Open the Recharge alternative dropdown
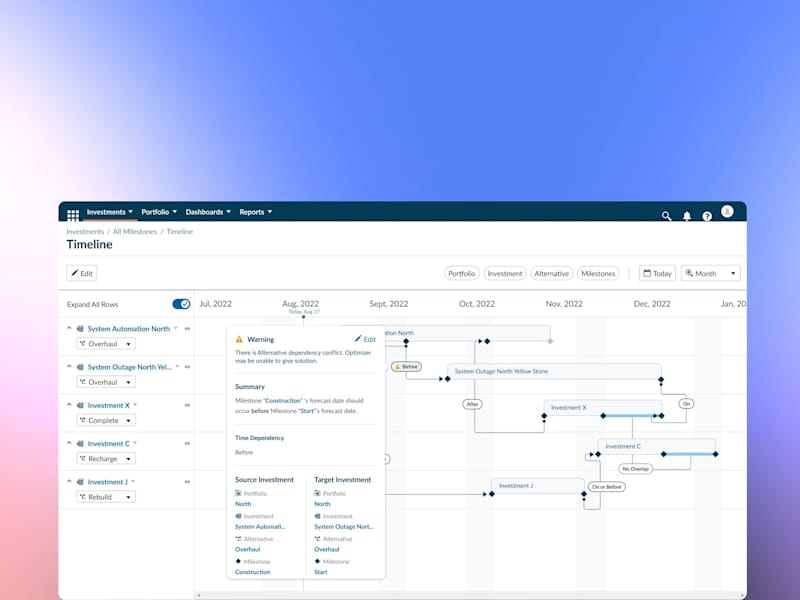800x600 pixels. coord(106,459)
